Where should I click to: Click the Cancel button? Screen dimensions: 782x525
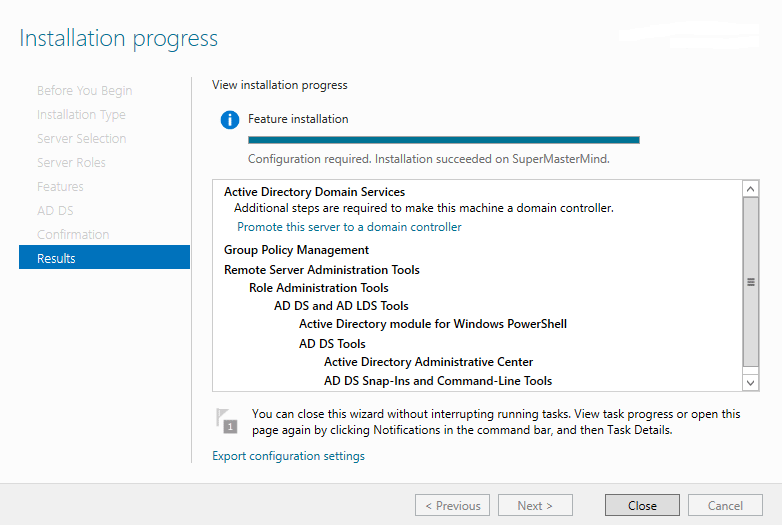(725, 505)
